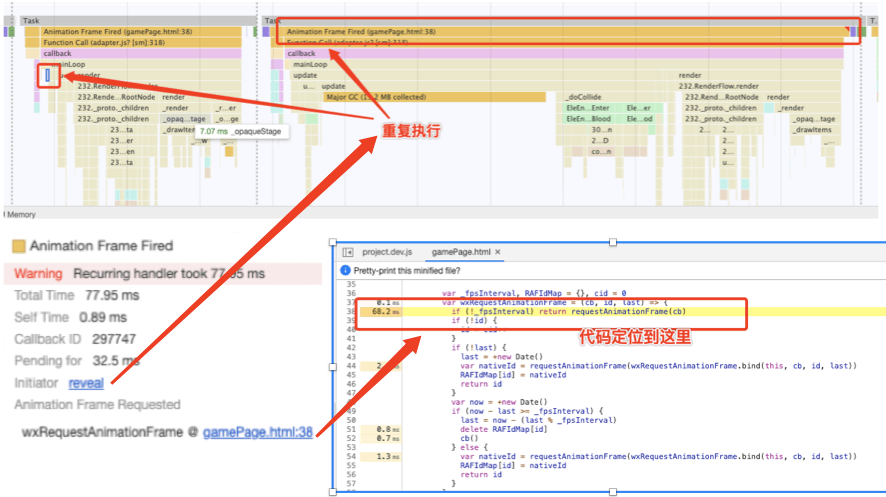Click line number 44 in gutter
The width and height of the screenshot is (886, 497).
pos(351,366)
